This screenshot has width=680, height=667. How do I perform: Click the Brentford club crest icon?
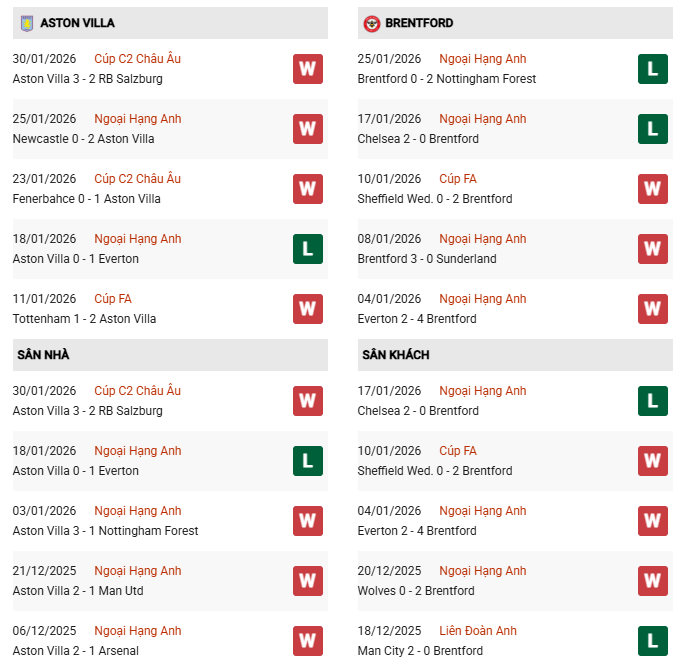(371, 23)
